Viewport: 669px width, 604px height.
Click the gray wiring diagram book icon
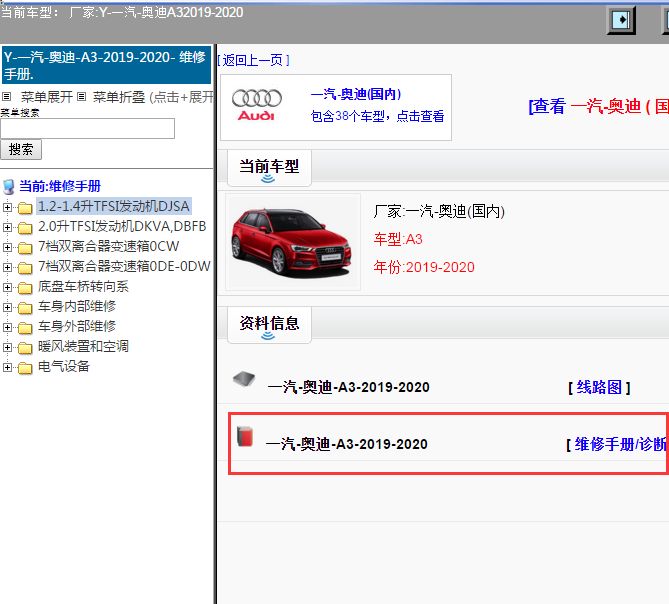[244, 379]
